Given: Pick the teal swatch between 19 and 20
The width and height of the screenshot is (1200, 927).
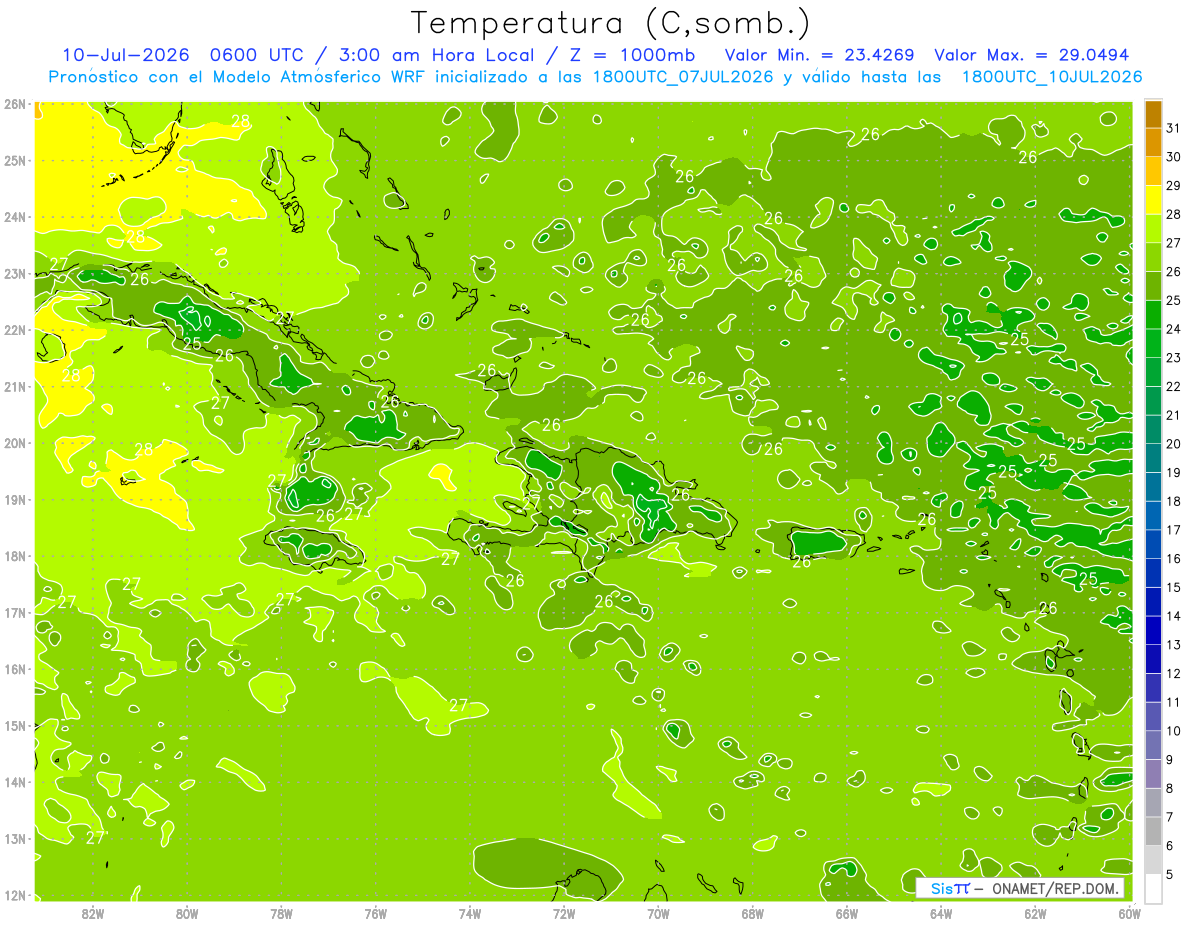Looking at the screenshot, I should tap(1153, 458).
